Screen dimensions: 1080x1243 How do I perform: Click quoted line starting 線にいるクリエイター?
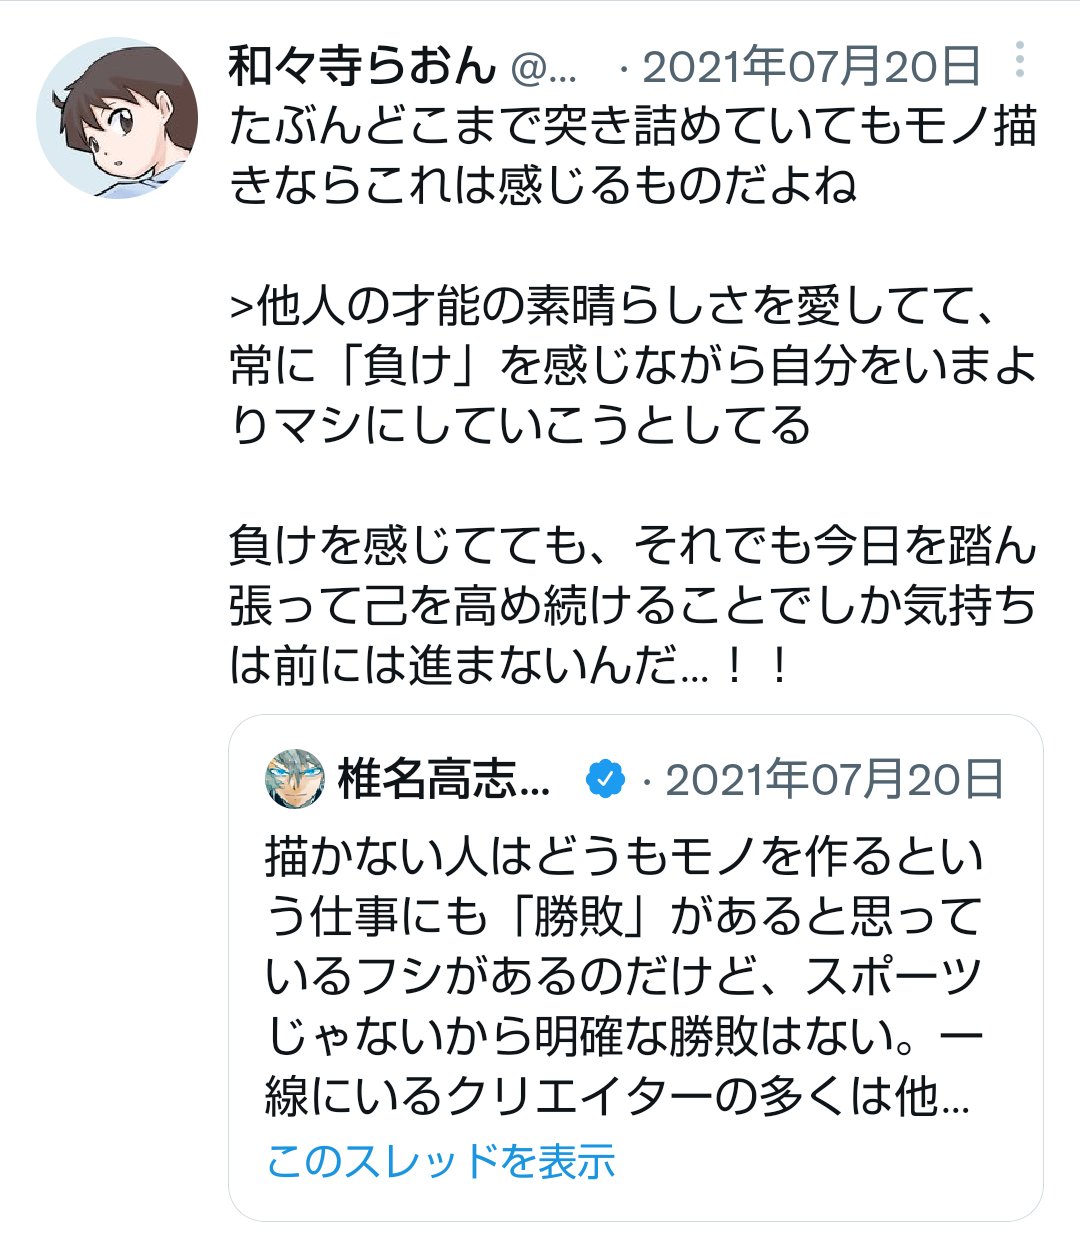617,1097
